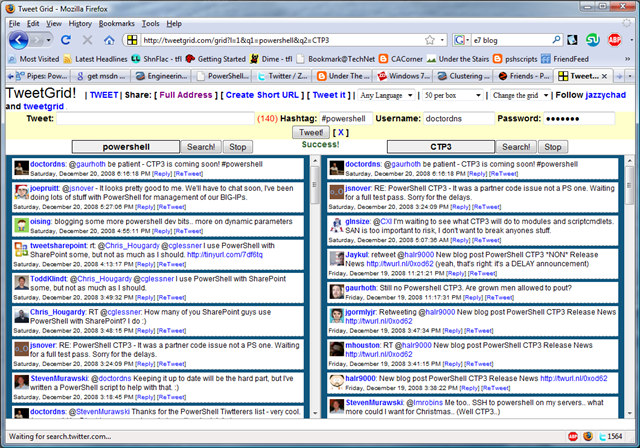Open the back/forward history dropdown arrow
640x448 pixels.
click(49, 40)
